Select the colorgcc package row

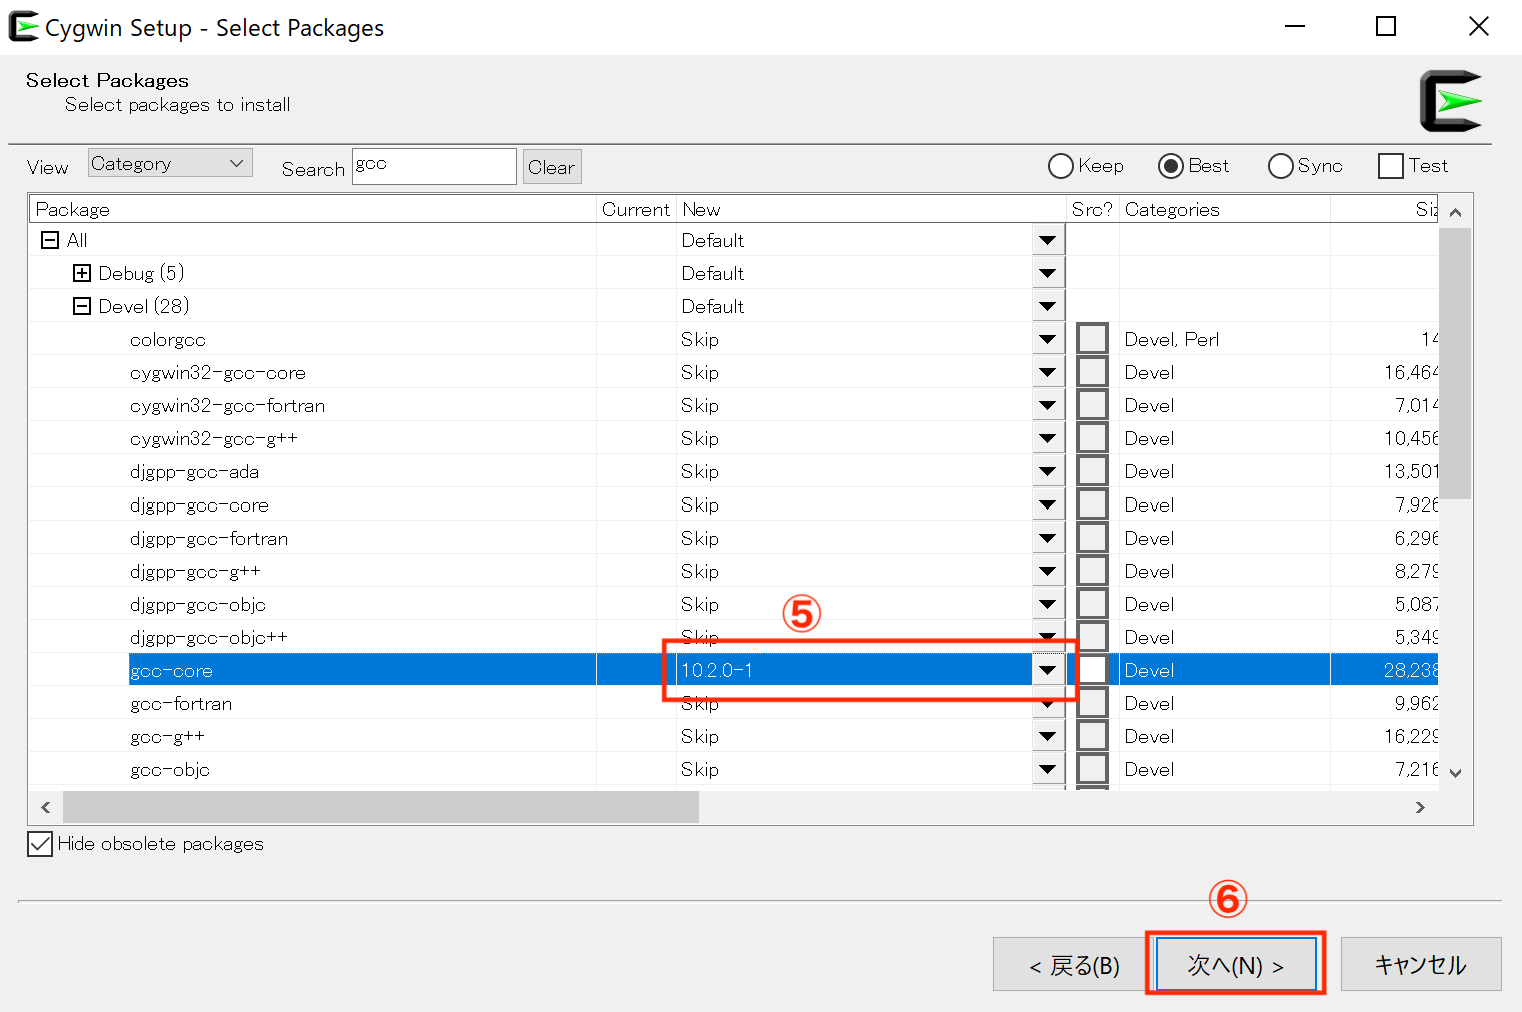[733, 339]
